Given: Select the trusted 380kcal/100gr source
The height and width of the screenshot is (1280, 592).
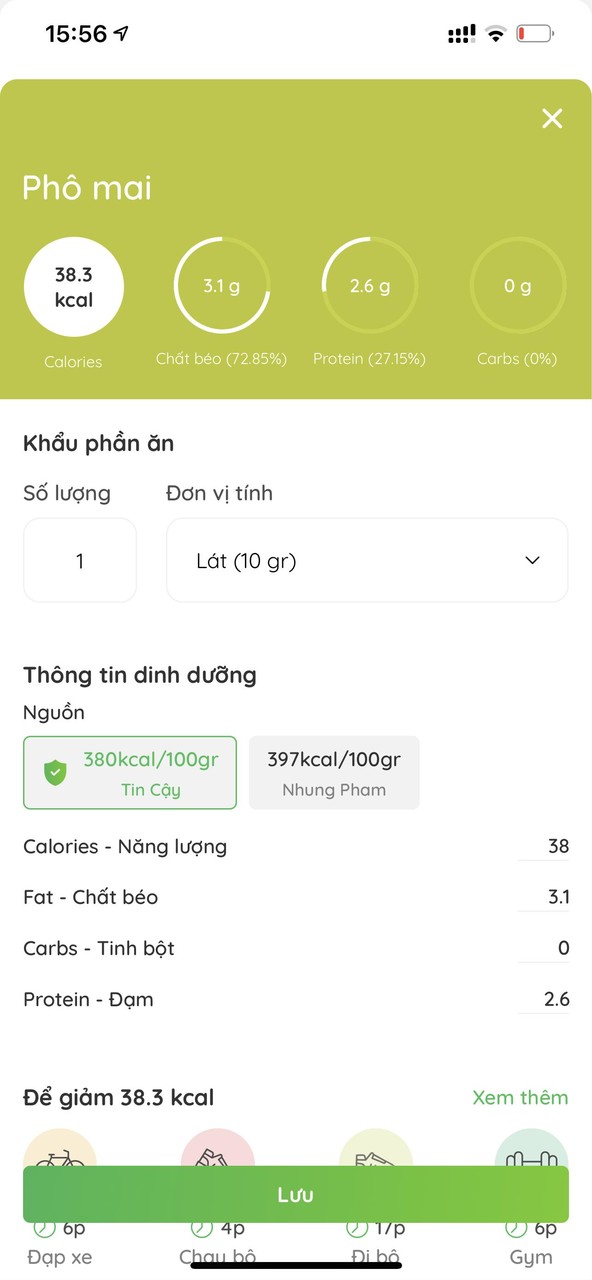Looking at the screenshot, I should point(130,772).
